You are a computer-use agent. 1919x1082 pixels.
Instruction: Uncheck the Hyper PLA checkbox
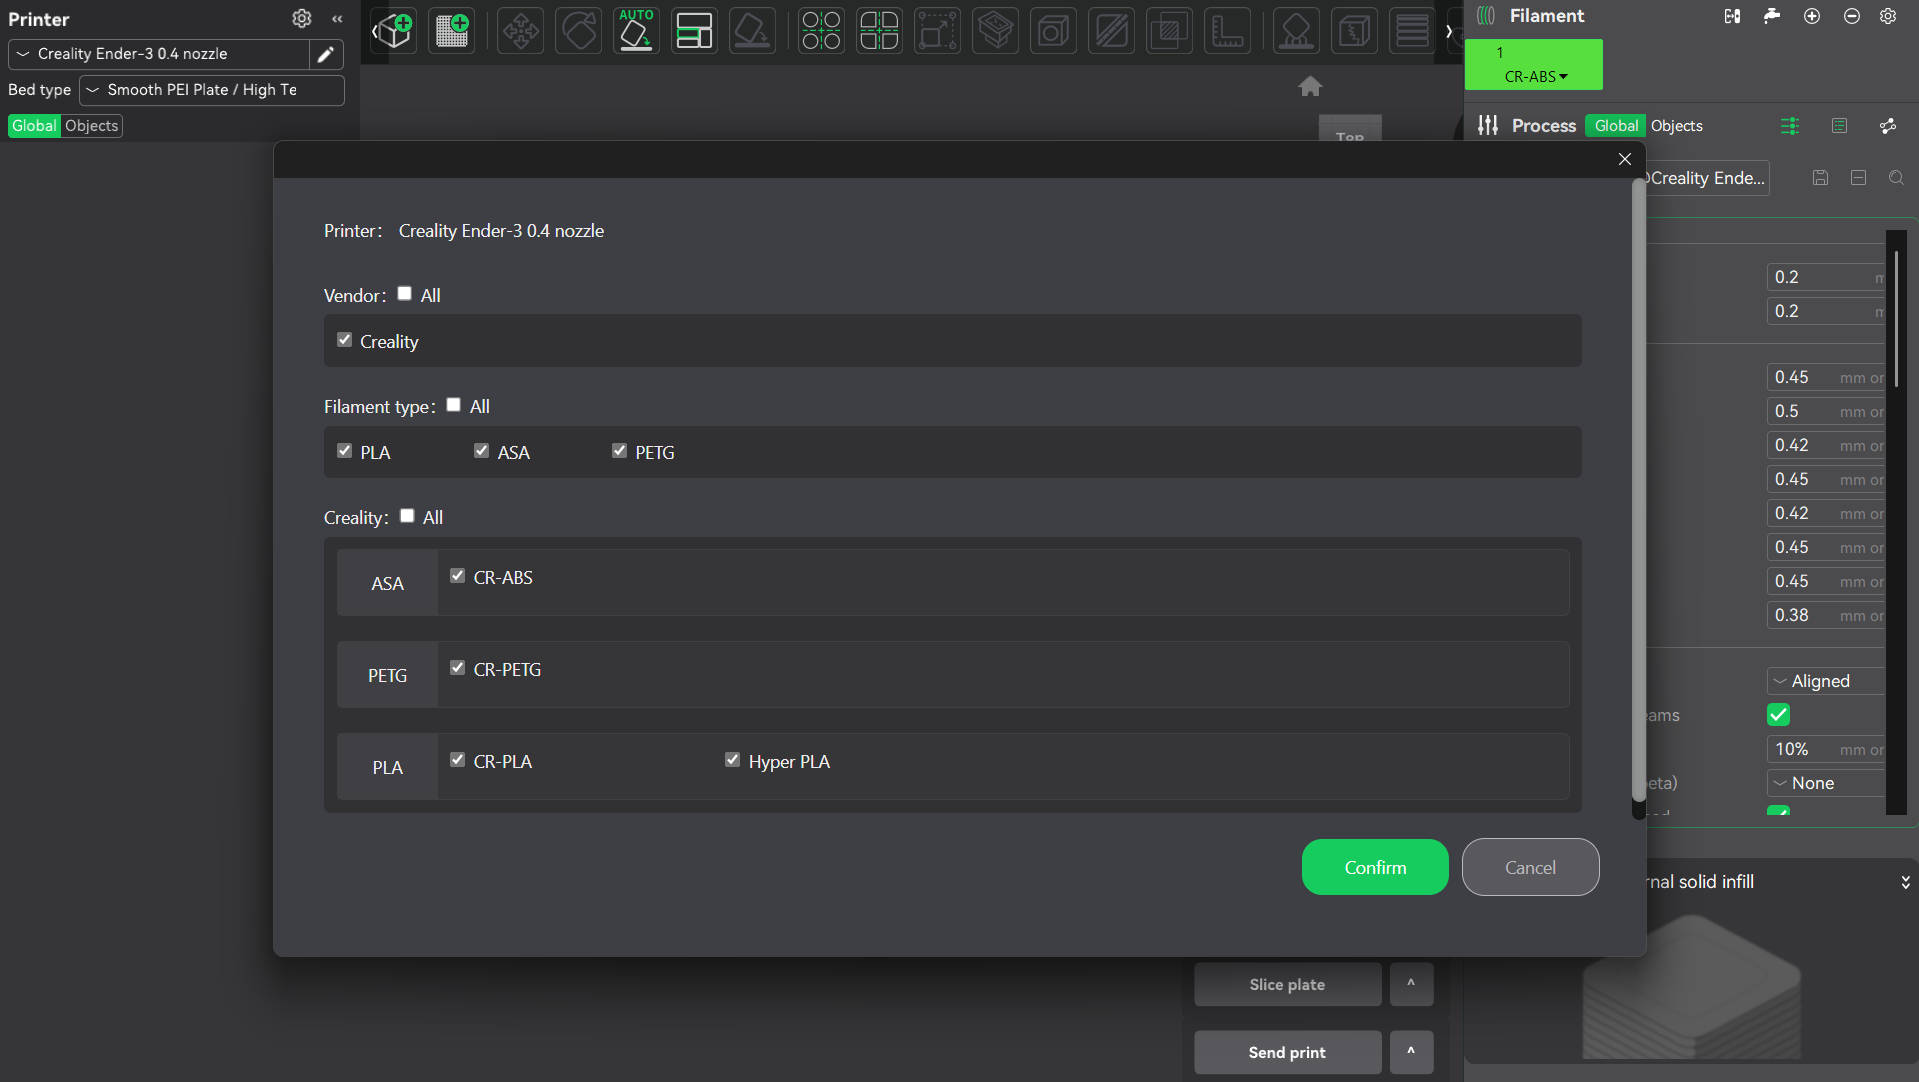pyautogui.click(x=732, y=760)
